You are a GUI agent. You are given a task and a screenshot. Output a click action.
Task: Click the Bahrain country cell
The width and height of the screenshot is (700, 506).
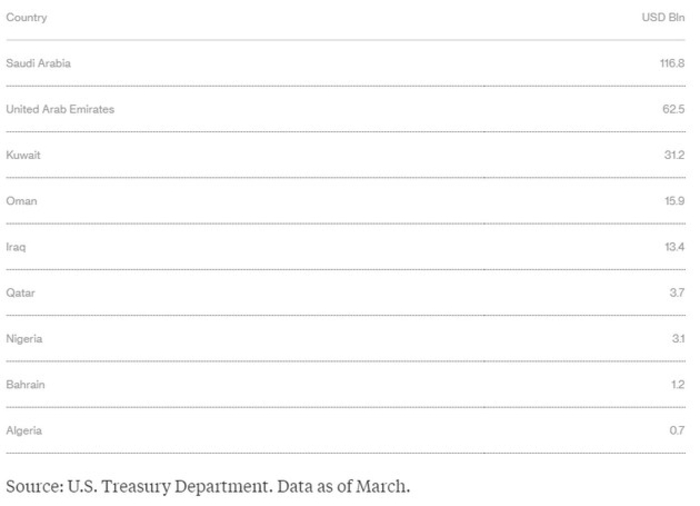point(24,385)
